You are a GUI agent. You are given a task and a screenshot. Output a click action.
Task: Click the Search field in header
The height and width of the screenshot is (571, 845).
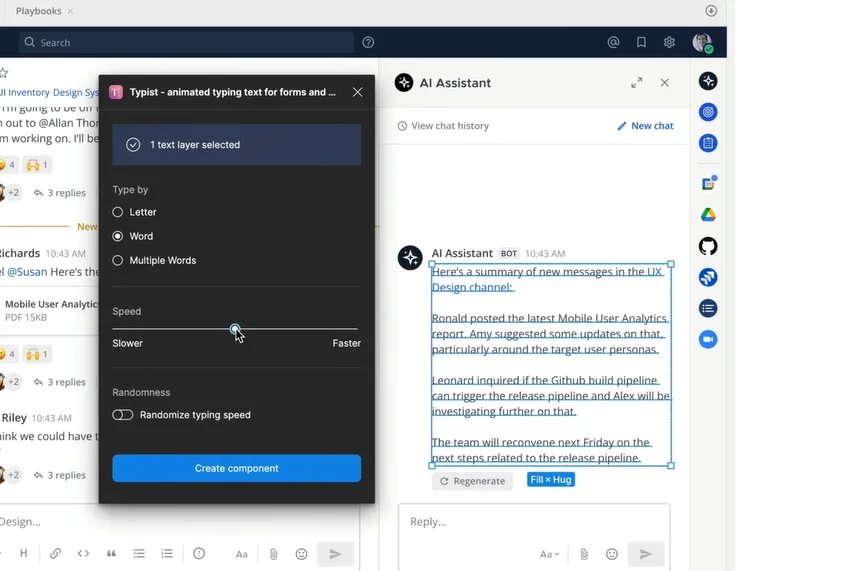(186, 42)
